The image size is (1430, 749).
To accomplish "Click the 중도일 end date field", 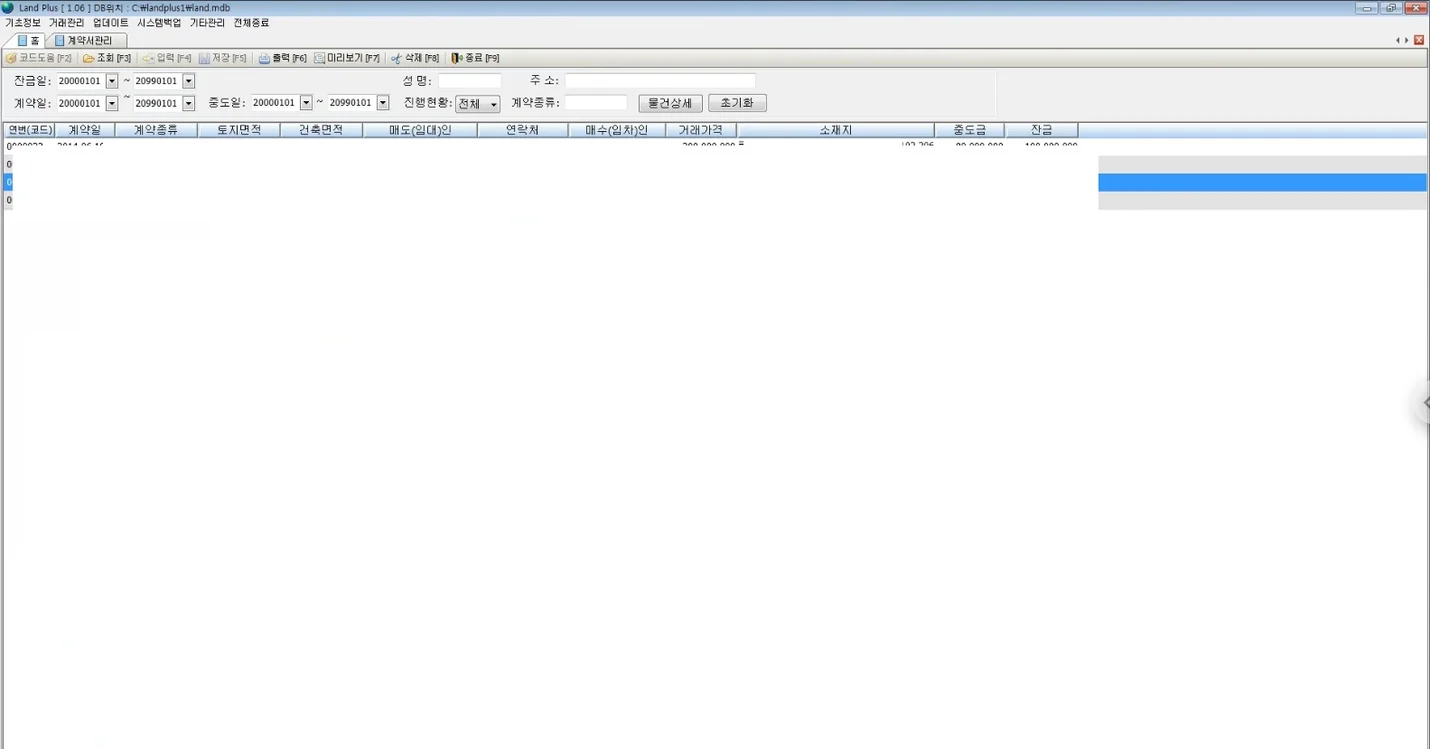I will pos(352,103).
